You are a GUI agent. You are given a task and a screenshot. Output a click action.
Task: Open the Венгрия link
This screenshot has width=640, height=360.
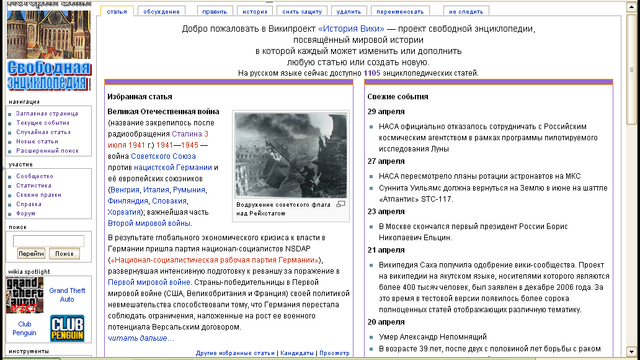(125, 190)
